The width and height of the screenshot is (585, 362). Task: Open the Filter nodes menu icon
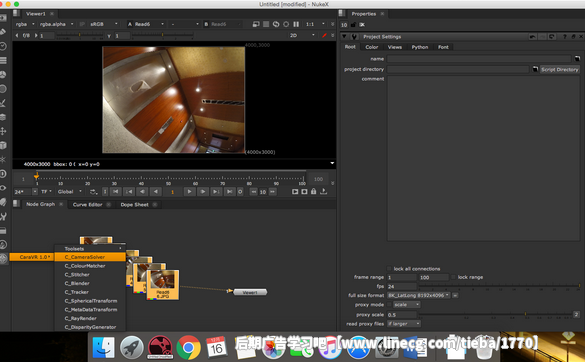point(3,88)
